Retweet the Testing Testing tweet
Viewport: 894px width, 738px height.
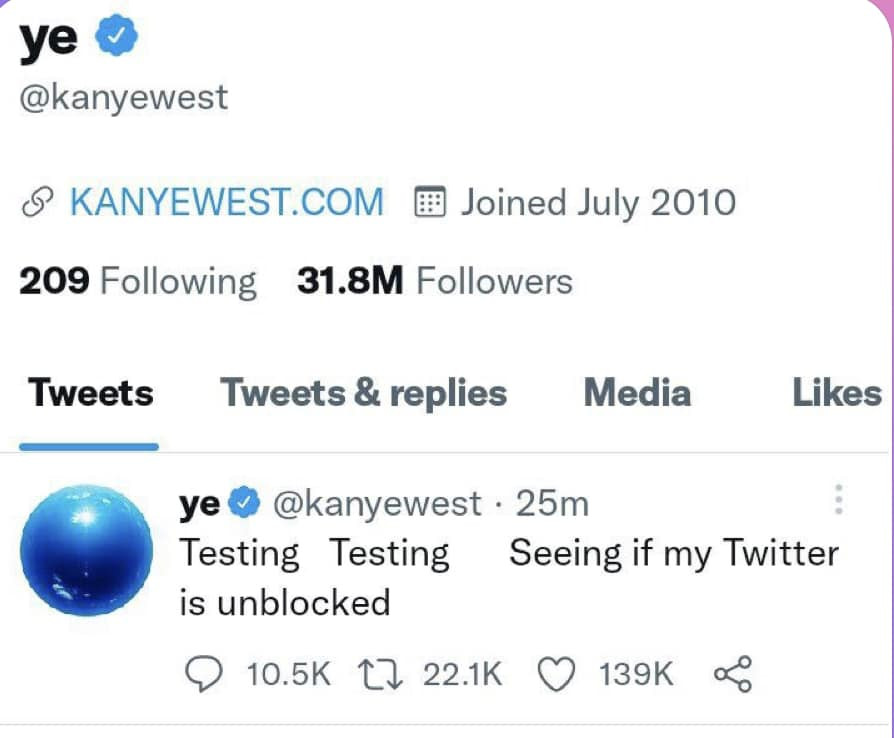tap(378, 675)
